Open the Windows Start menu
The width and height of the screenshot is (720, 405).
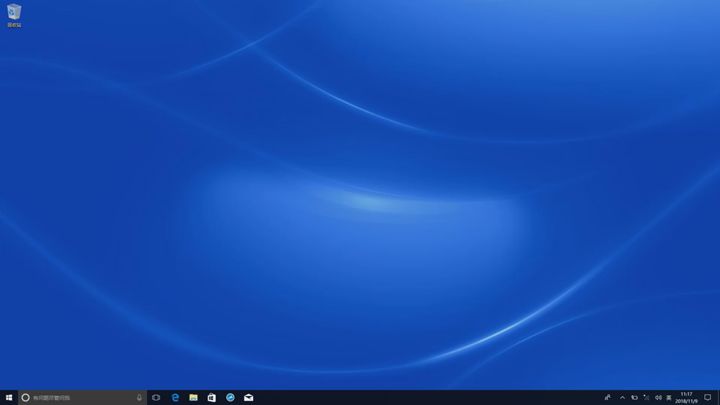[x=9, y=398]
